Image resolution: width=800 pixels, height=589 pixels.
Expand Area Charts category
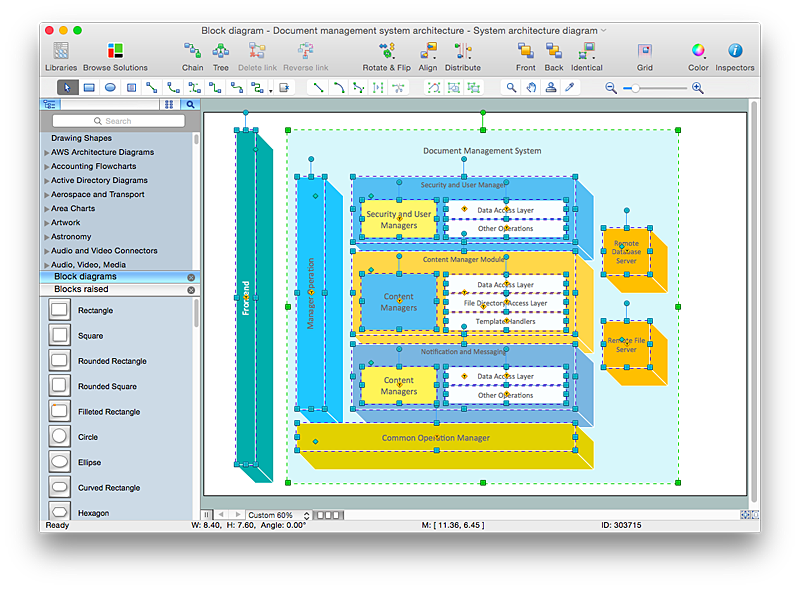[46, 209]
